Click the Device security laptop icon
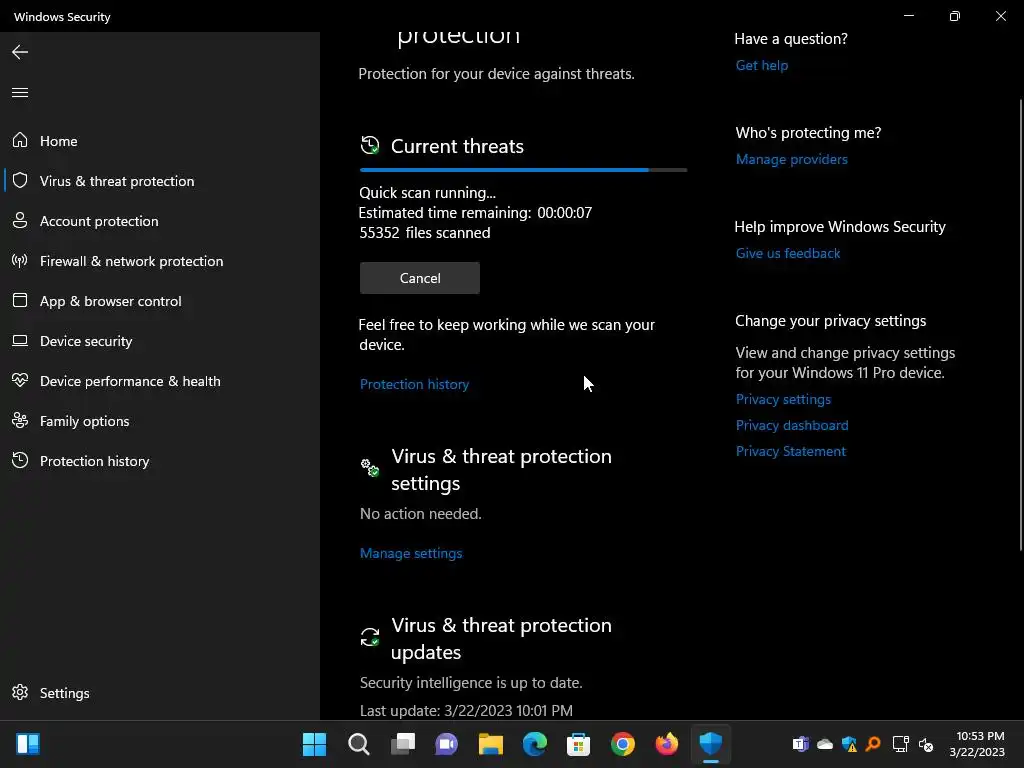This screenshot has width=1024, height=768. point(20,340)
